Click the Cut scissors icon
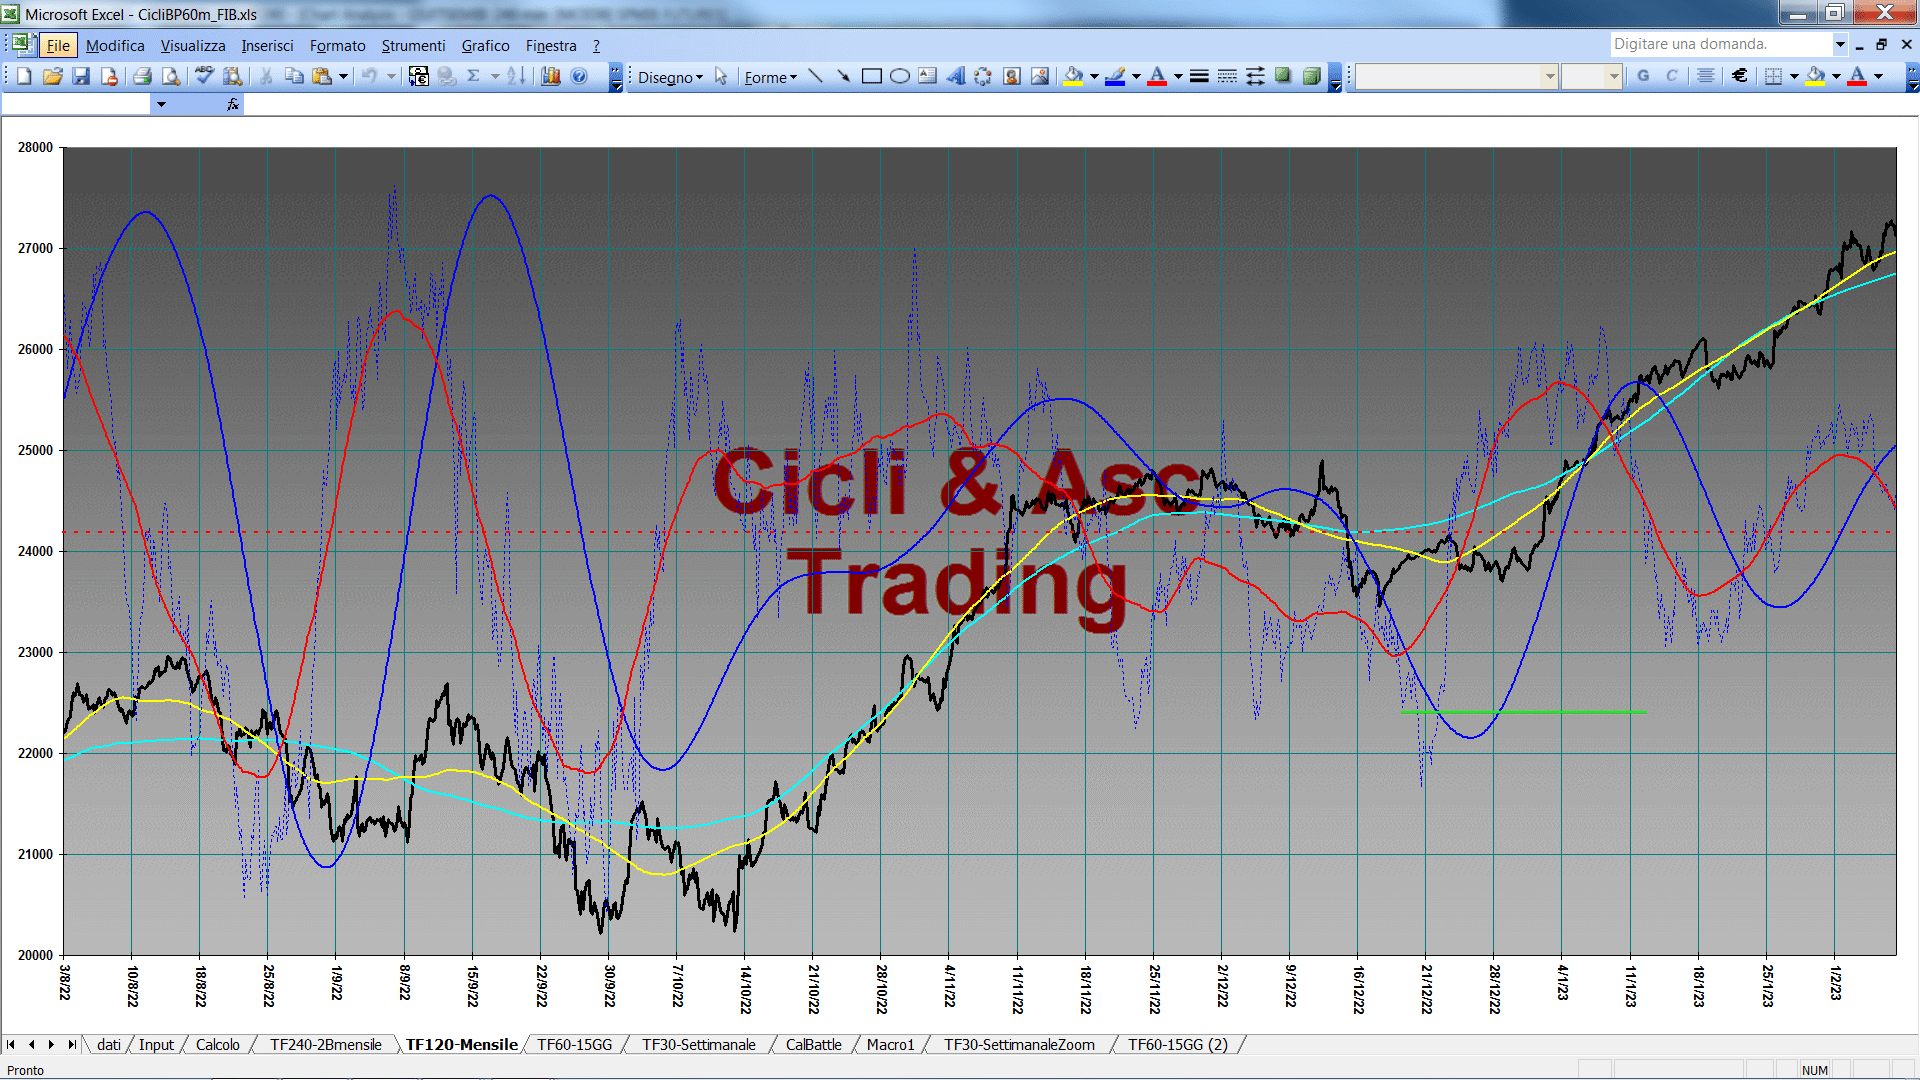 pyautogui.click(x=266, y=76)
